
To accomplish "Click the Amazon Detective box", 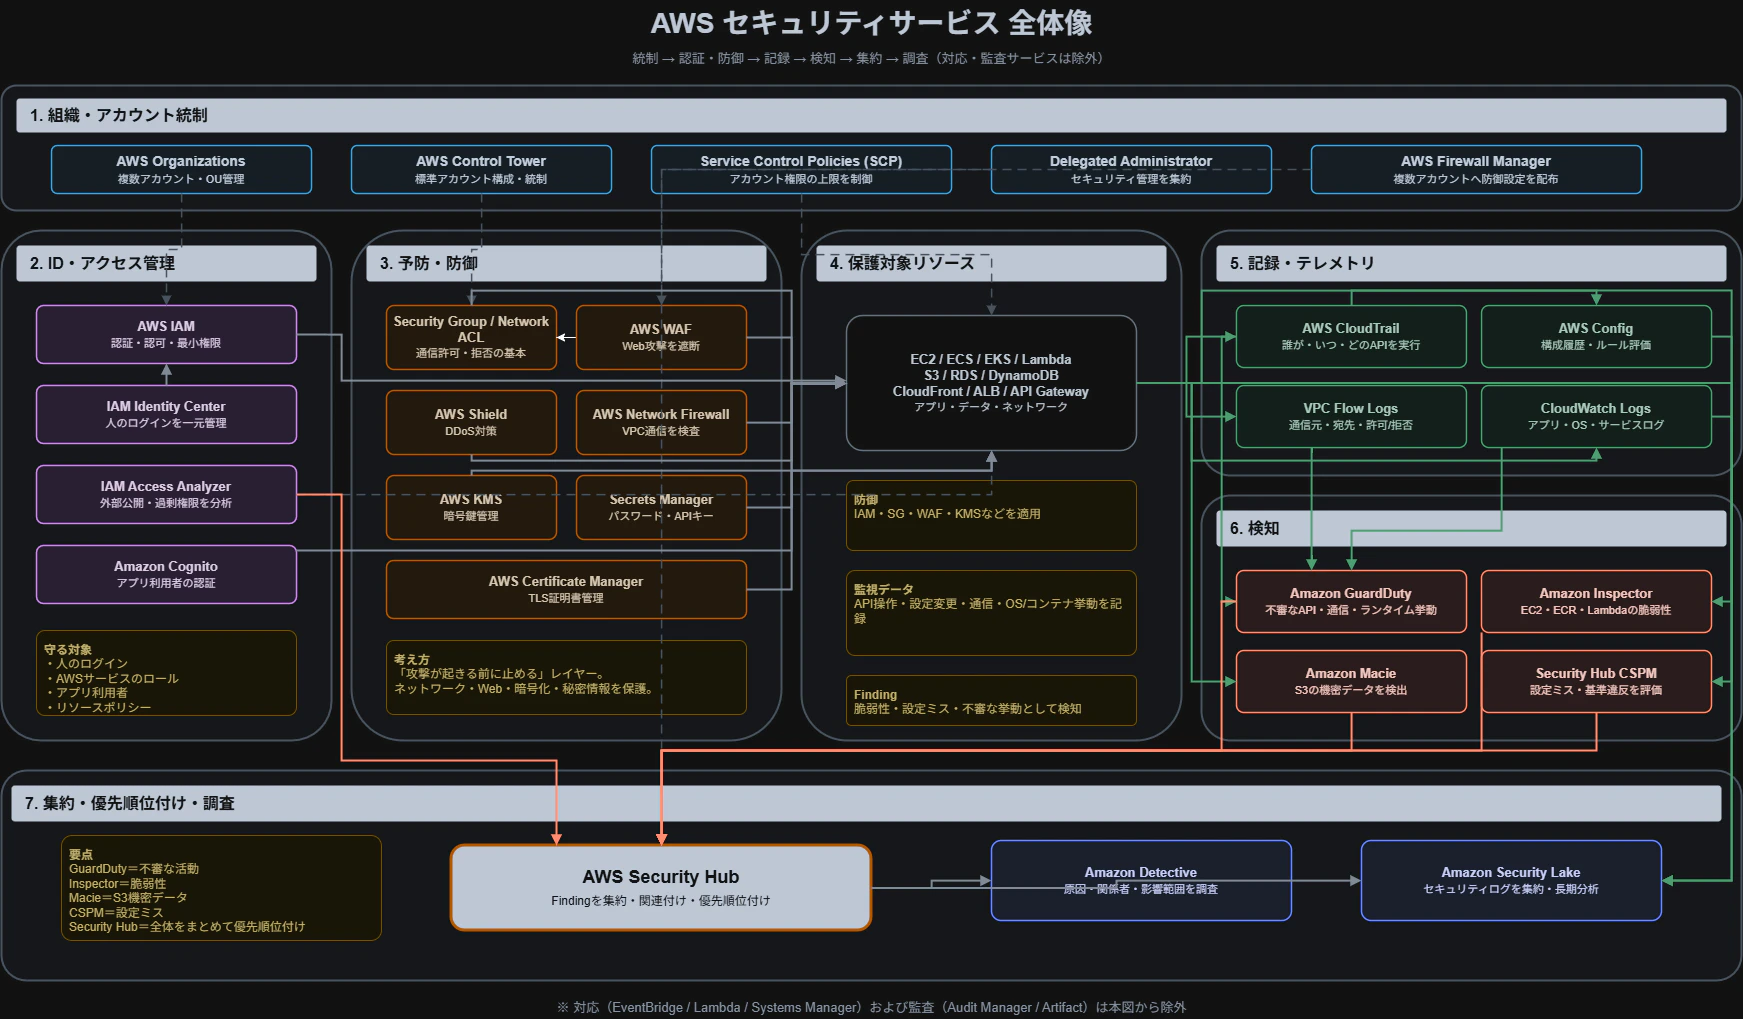I will [1141, 880].
